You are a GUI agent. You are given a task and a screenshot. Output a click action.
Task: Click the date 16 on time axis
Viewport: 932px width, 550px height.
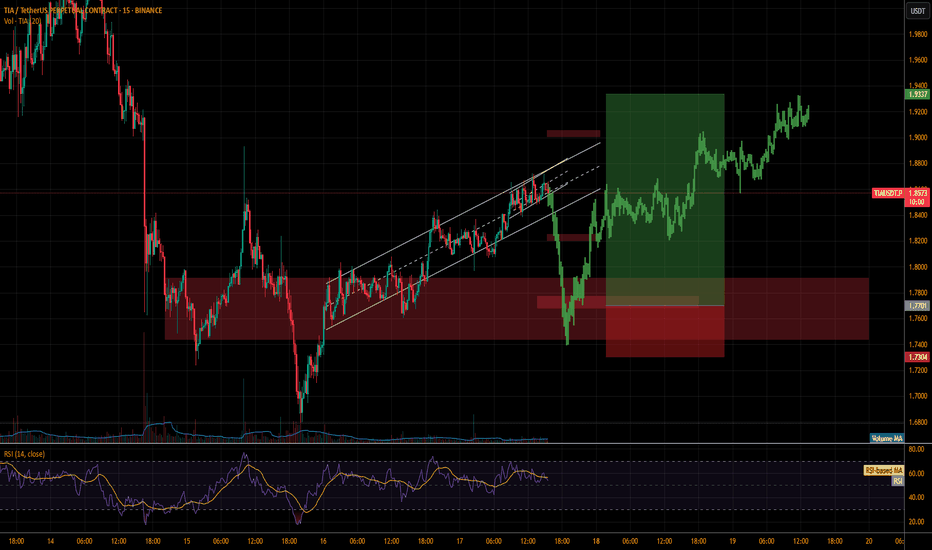tap(323, 541)
